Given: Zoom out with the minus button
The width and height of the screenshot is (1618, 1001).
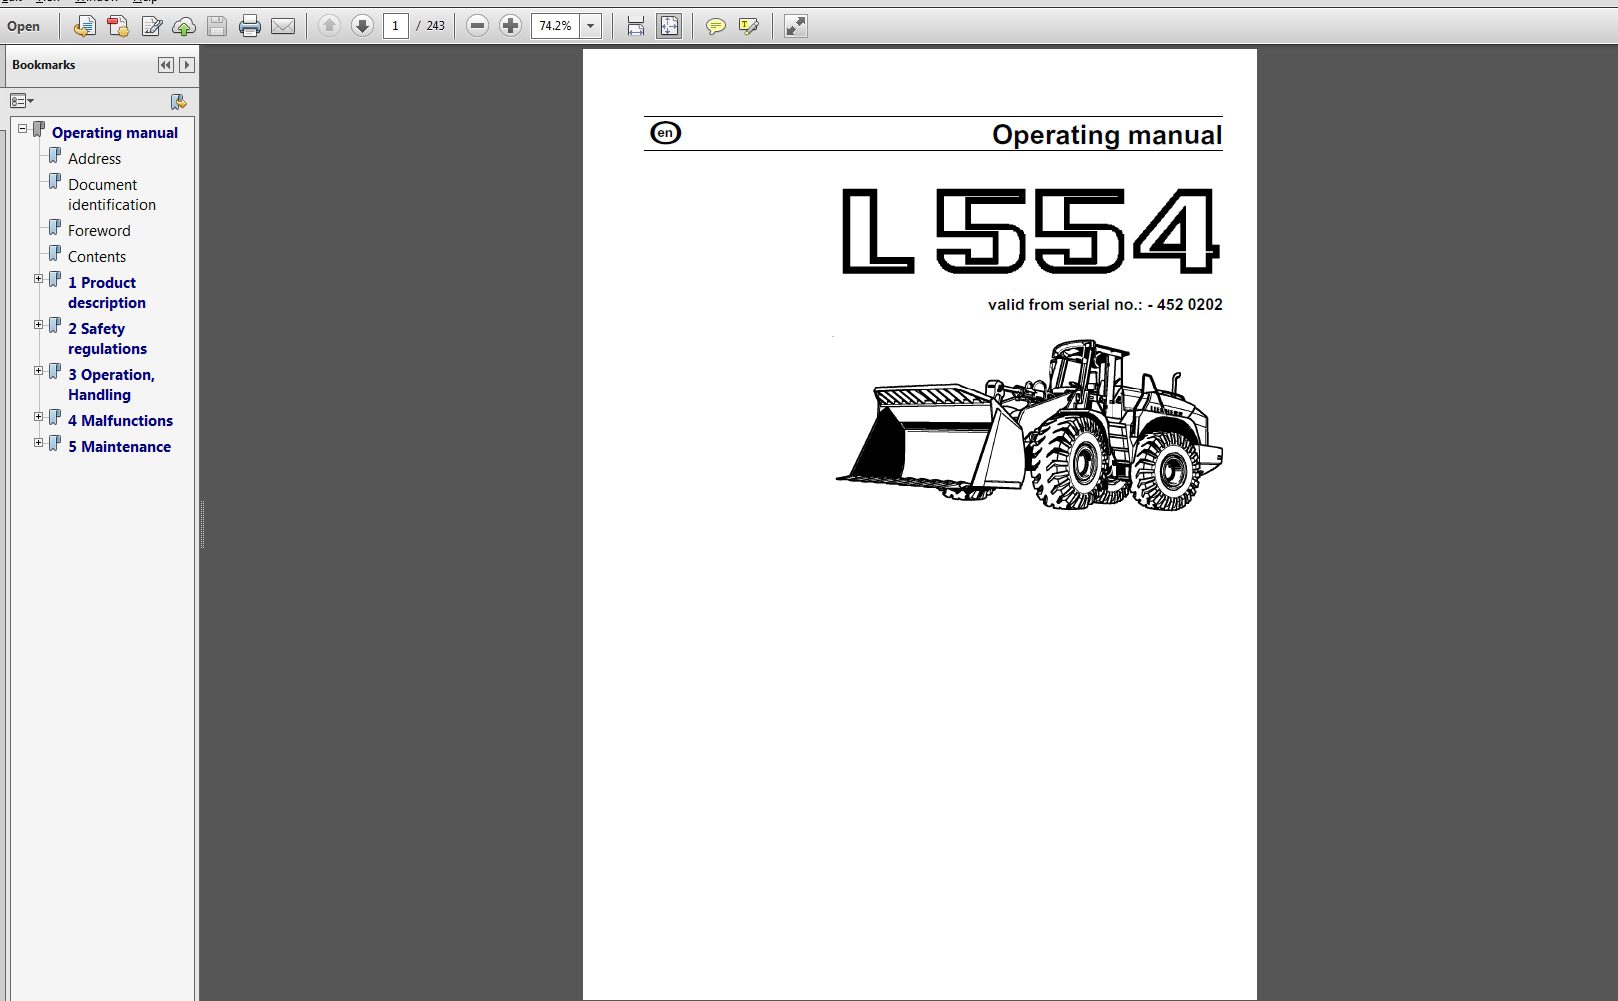Looking at the screenshot, I should tap(477, 26).
